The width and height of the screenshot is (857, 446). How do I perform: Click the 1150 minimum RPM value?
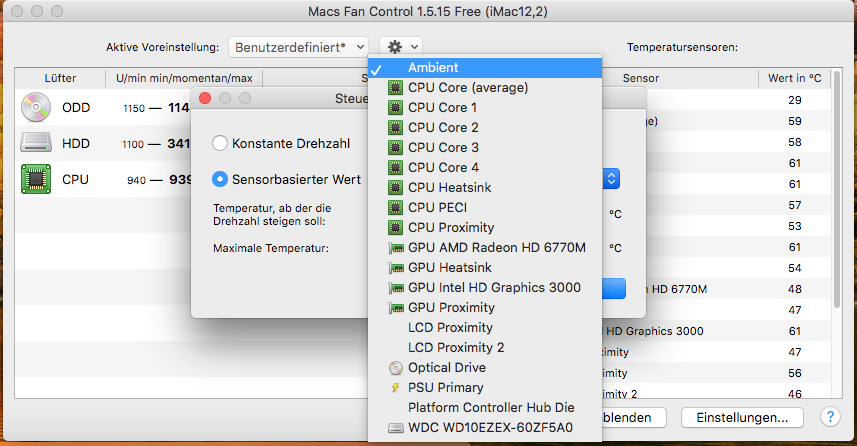[x=134, y=108]
